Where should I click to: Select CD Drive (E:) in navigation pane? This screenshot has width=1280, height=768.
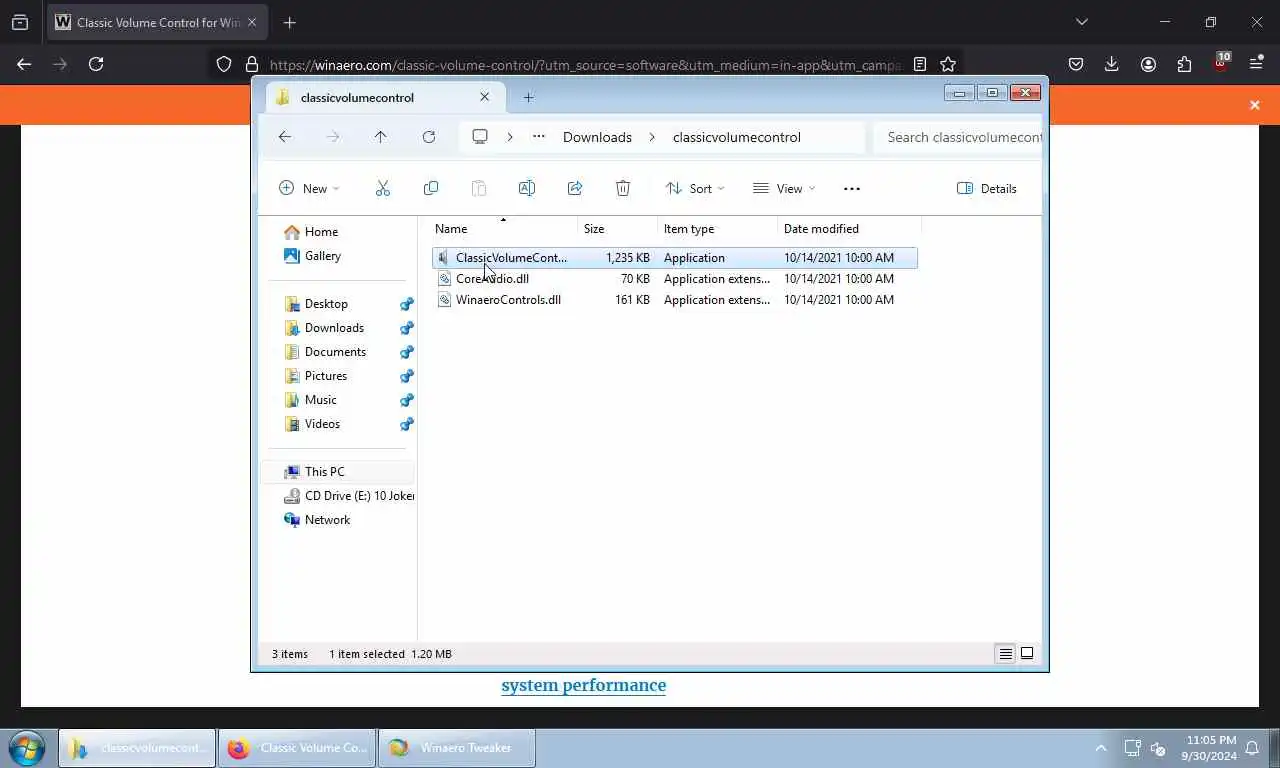pyautogui.click(x=349, y=495)
